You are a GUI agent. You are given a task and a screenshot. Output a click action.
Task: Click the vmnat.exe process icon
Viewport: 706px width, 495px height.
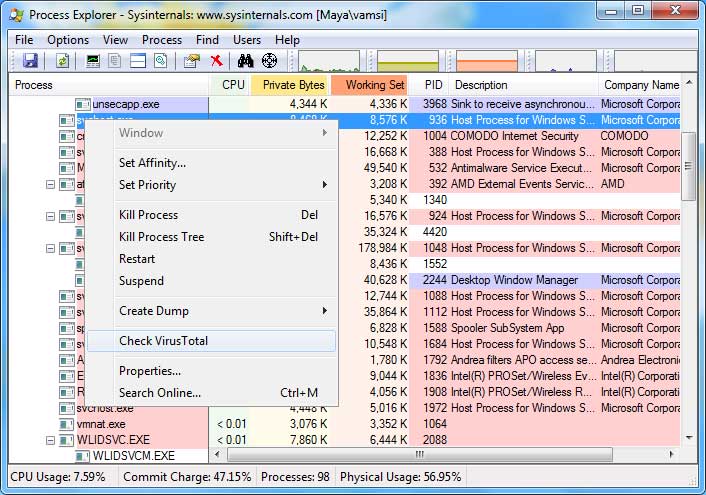(x=67, y=424)
